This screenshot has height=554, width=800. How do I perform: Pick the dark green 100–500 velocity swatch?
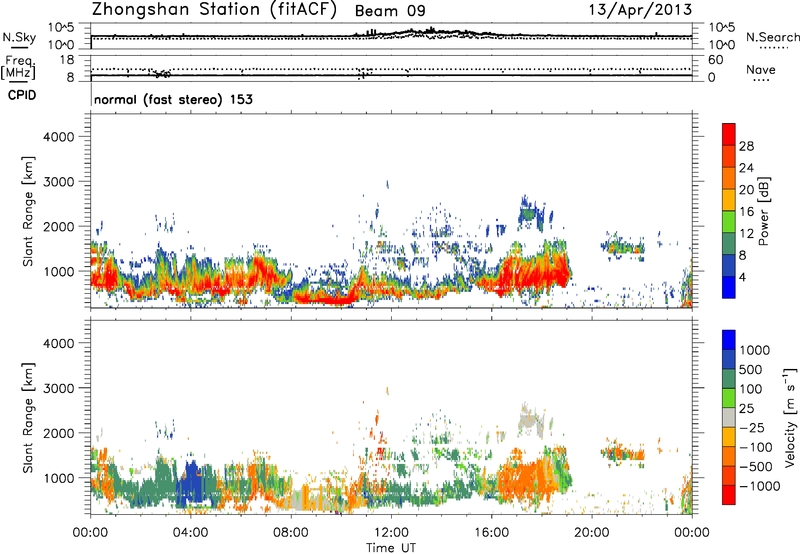pos(729,379)
